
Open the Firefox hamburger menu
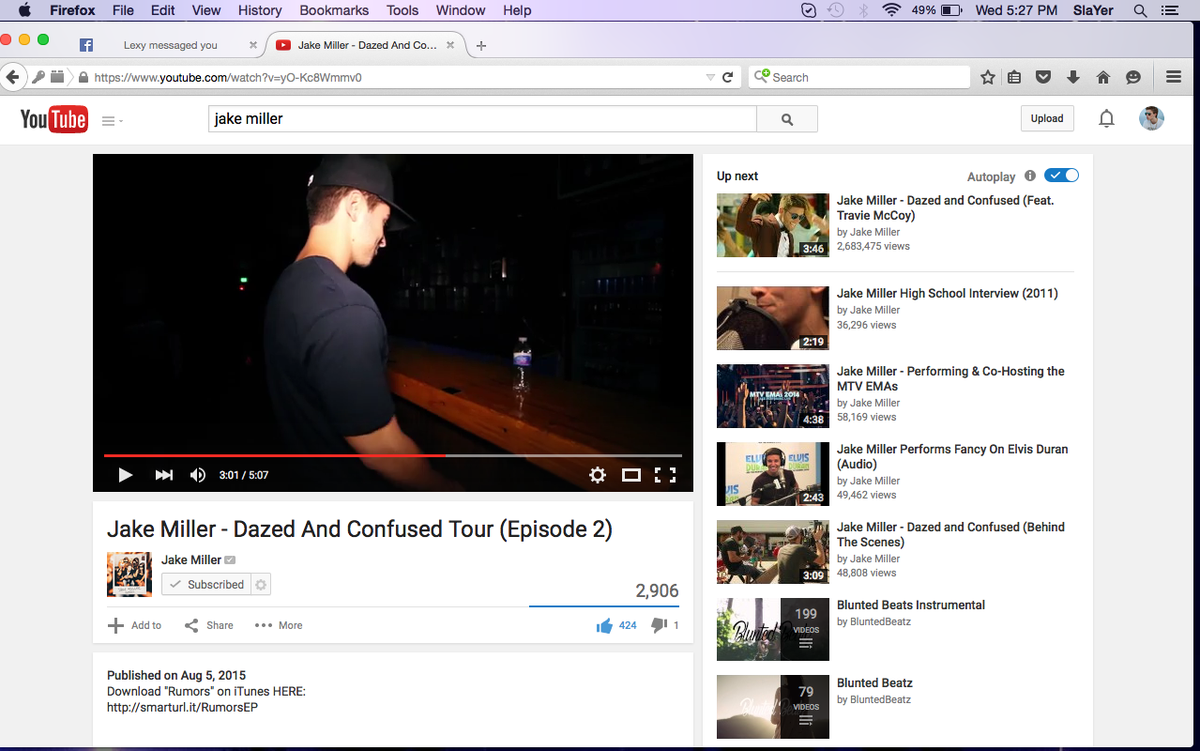click(1174, 77)
